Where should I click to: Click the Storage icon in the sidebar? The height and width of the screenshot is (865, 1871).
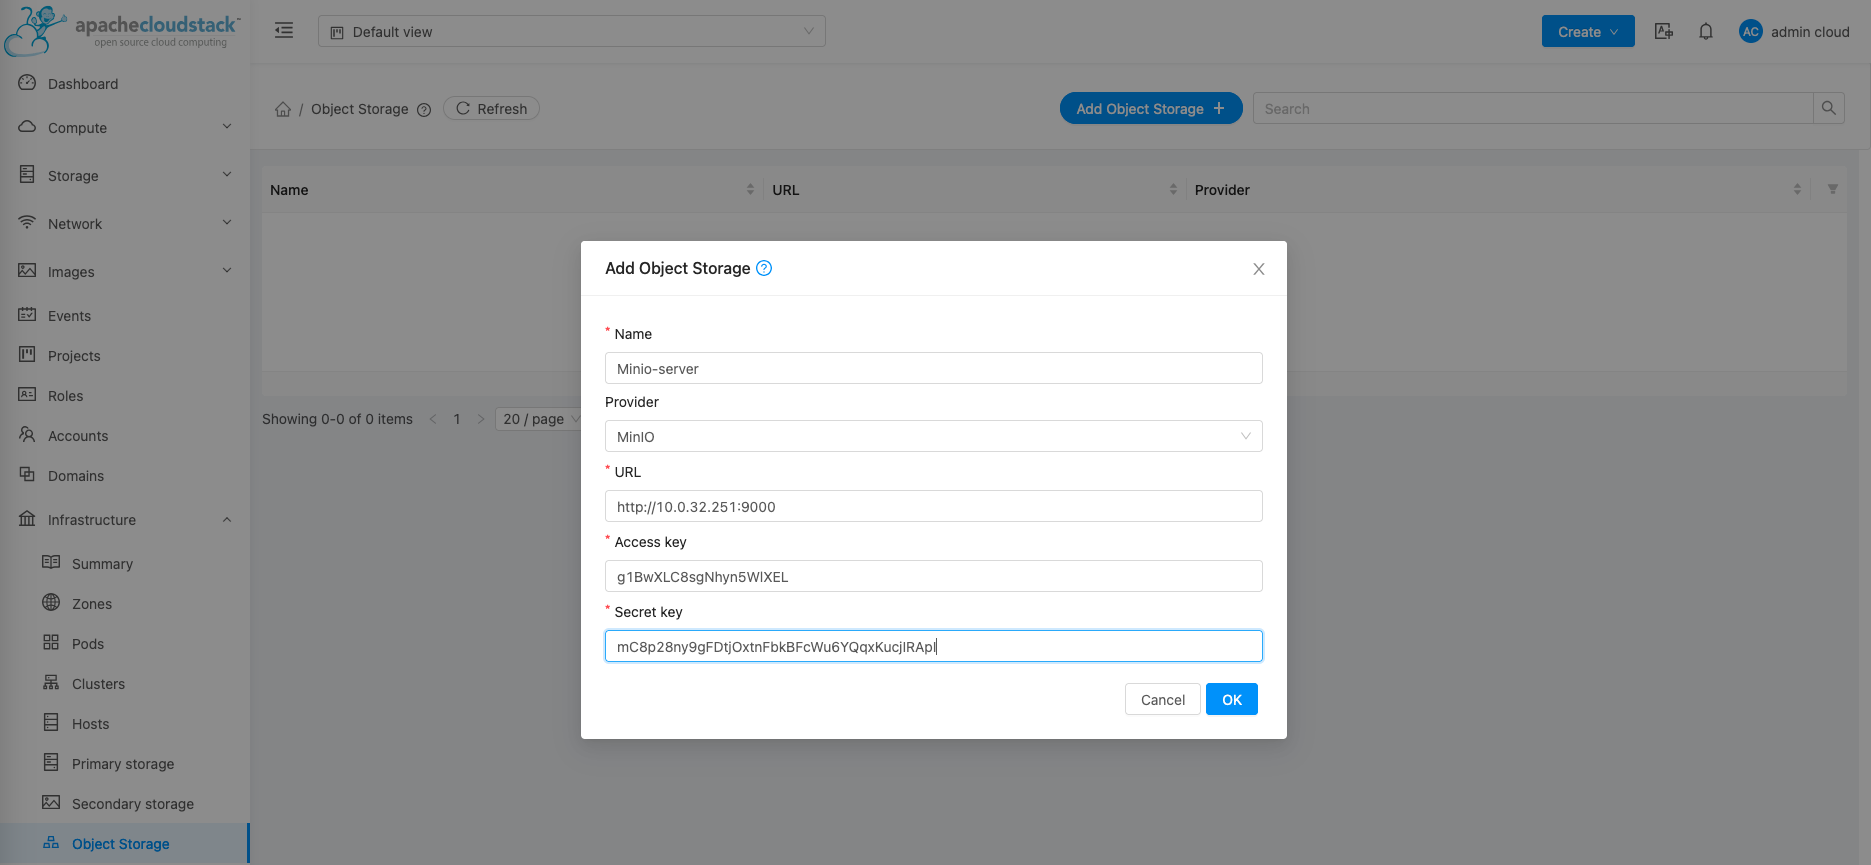tap(27, 175)
